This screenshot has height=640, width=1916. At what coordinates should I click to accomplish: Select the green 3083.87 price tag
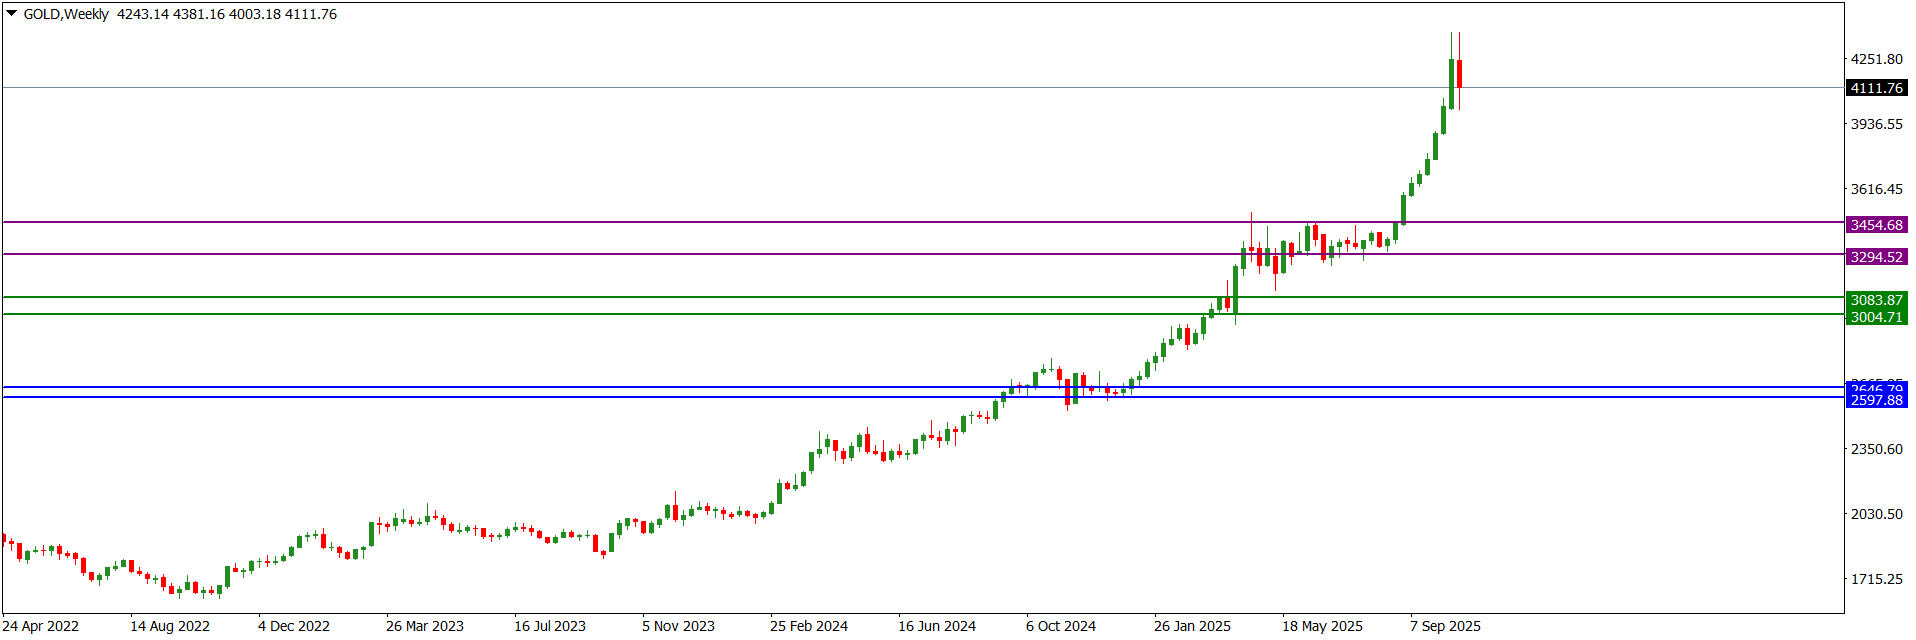click(x=1876, y=300)
